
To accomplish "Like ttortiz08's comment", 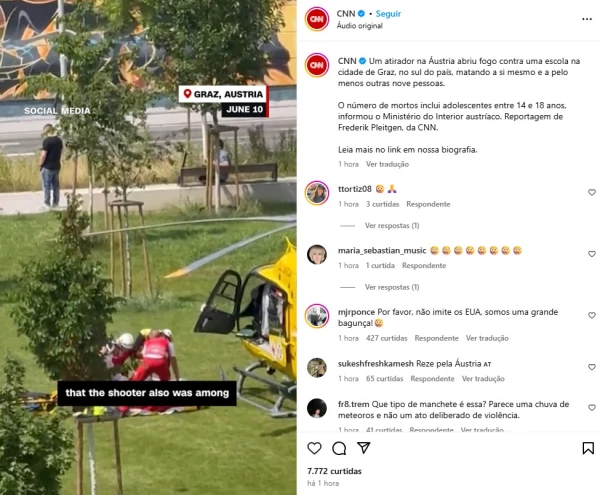I will point(592,192).
